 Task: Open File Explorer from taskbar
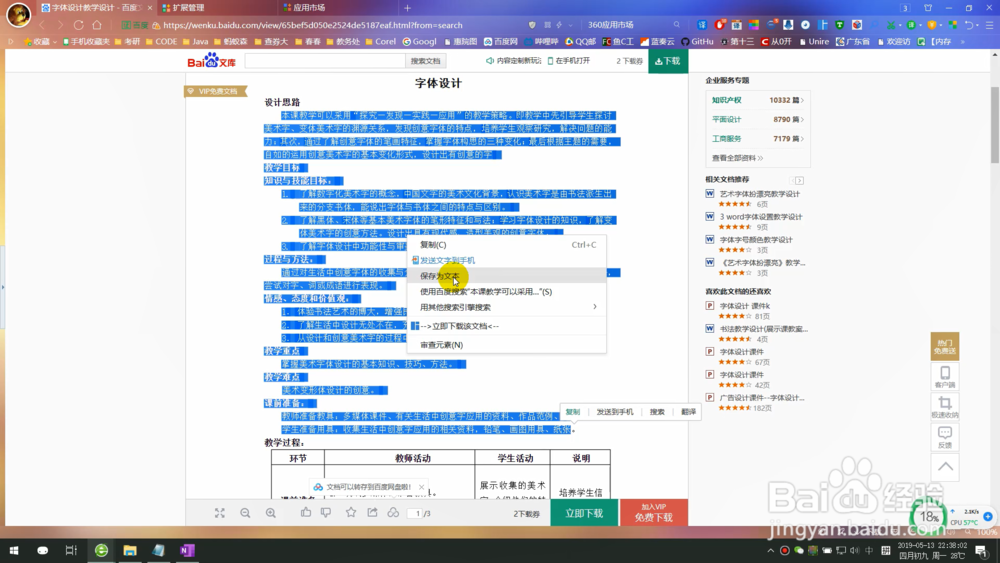[x=129, y=550]
